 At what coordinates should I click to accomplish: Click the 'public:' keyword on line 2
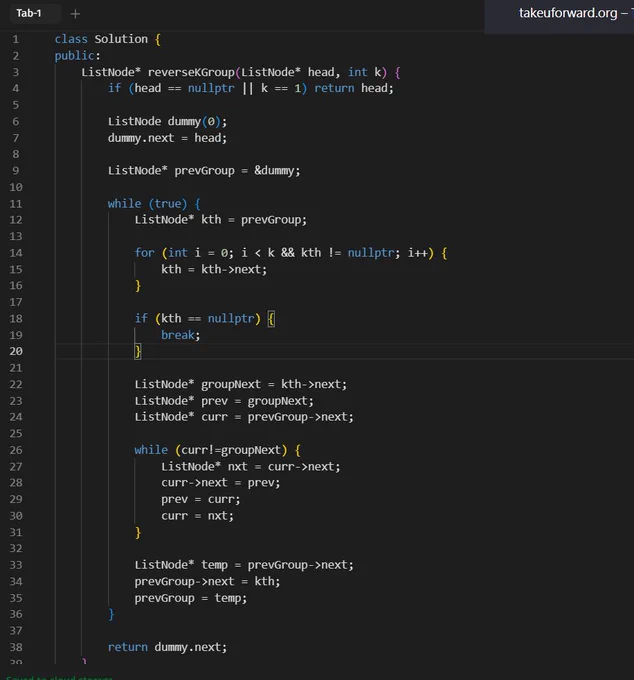point(78,56)
